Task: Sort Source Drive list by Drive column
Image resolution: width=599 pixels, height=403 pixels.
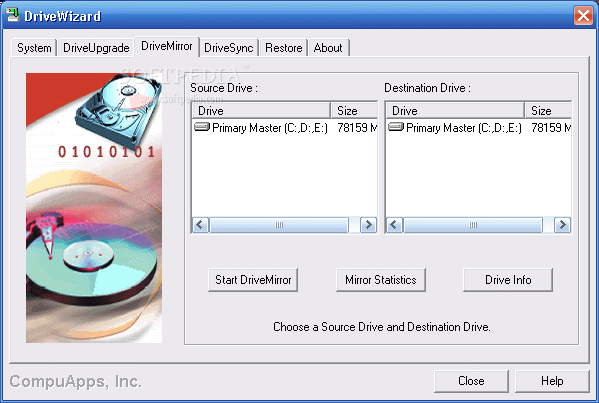Action: point(261,111)
